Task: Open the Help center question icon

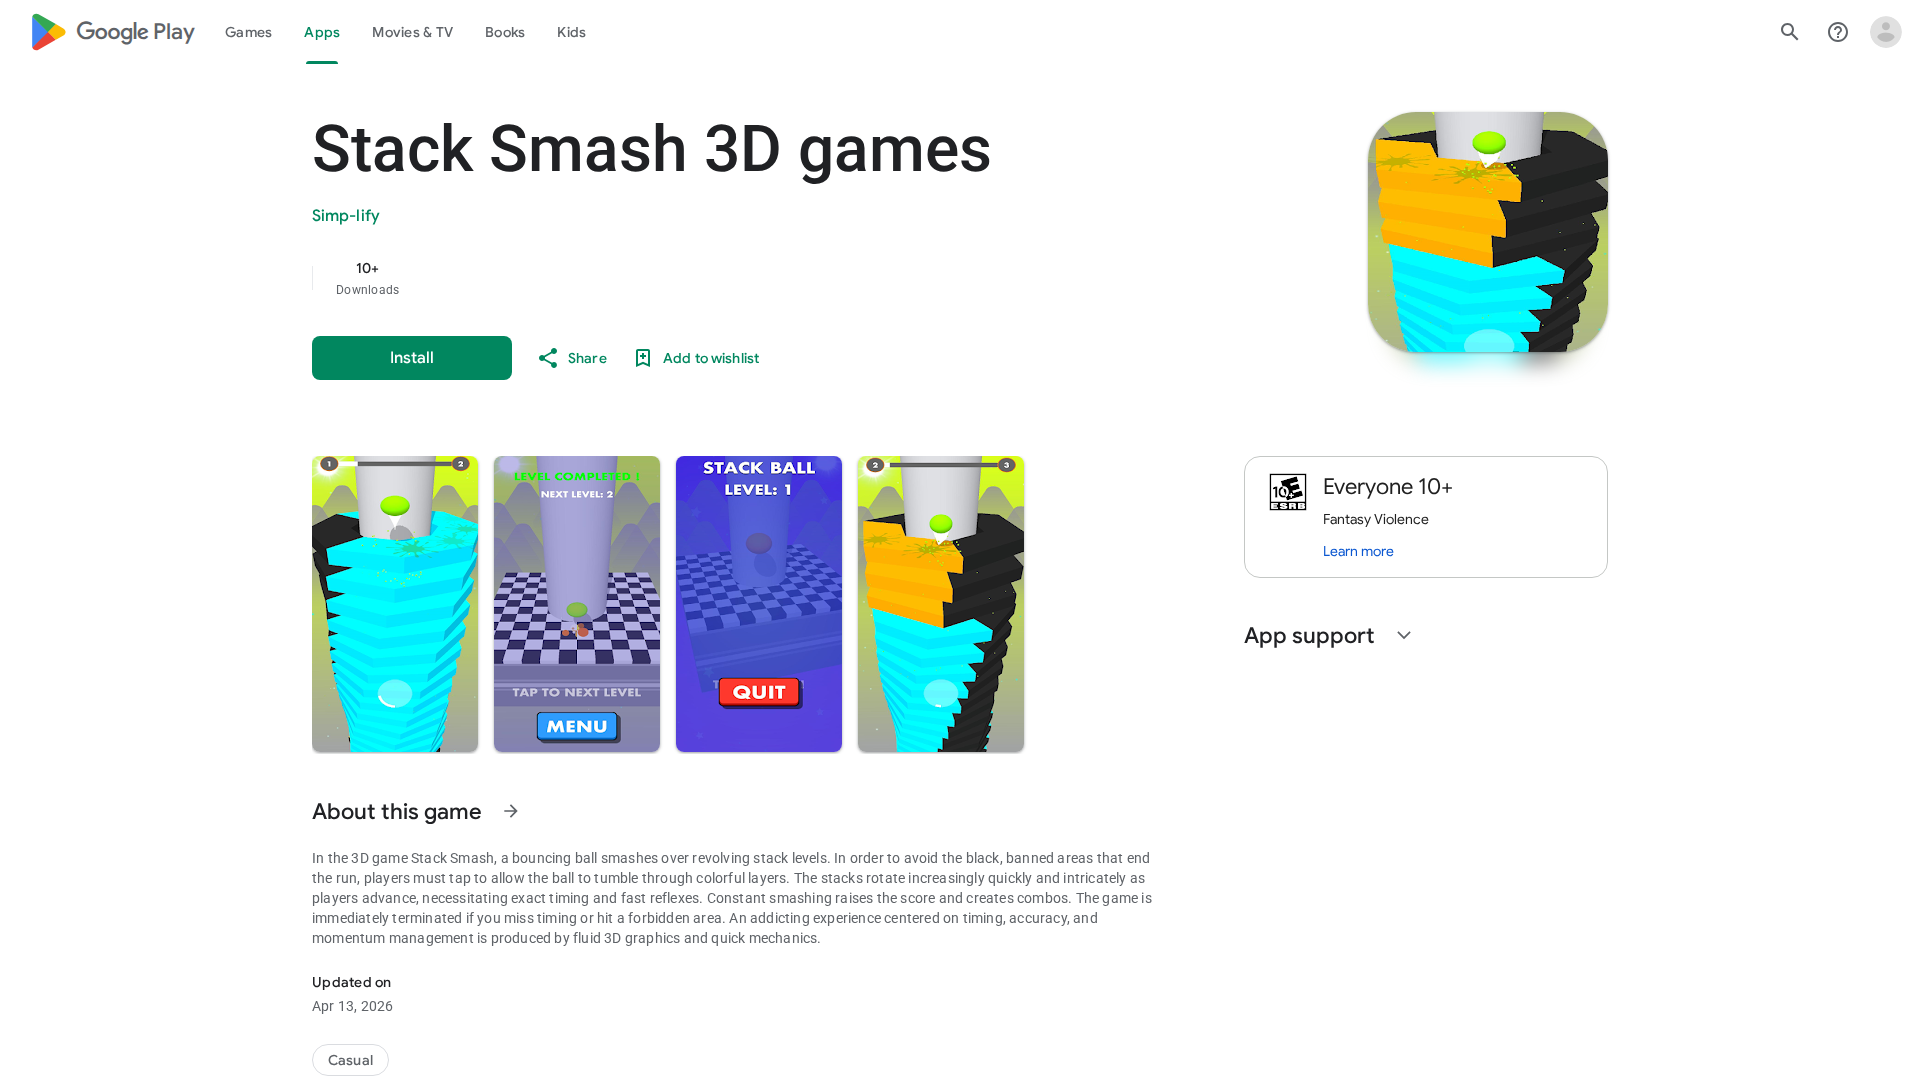Action: pyautogui.click(x=1838, y=32)
